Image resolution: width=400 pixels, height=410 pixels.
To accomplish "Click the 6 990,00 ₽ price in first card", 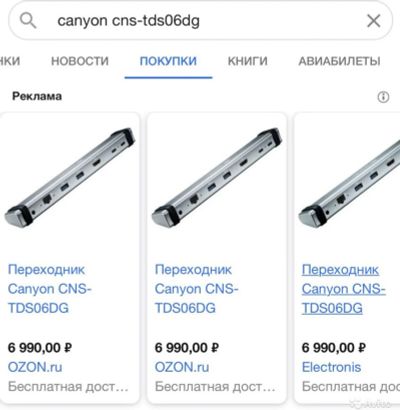I will tap(40, 348).
